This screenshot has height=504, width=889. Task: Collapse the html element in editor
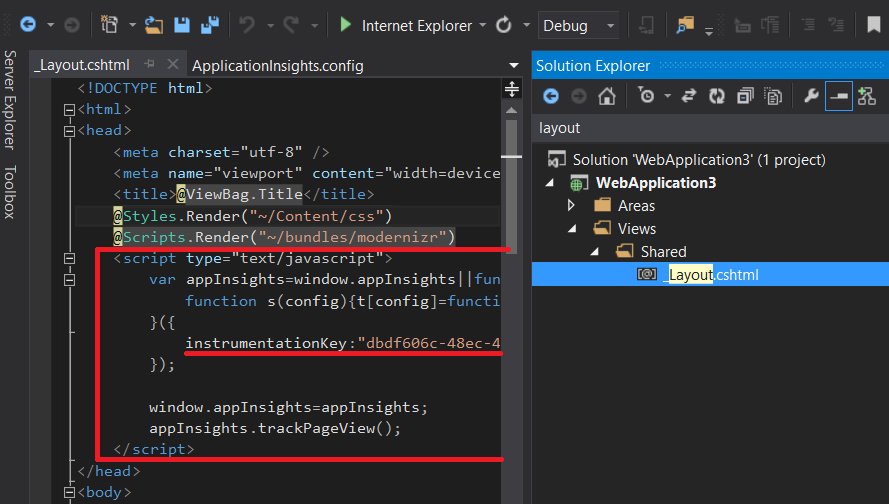[69, 109]
